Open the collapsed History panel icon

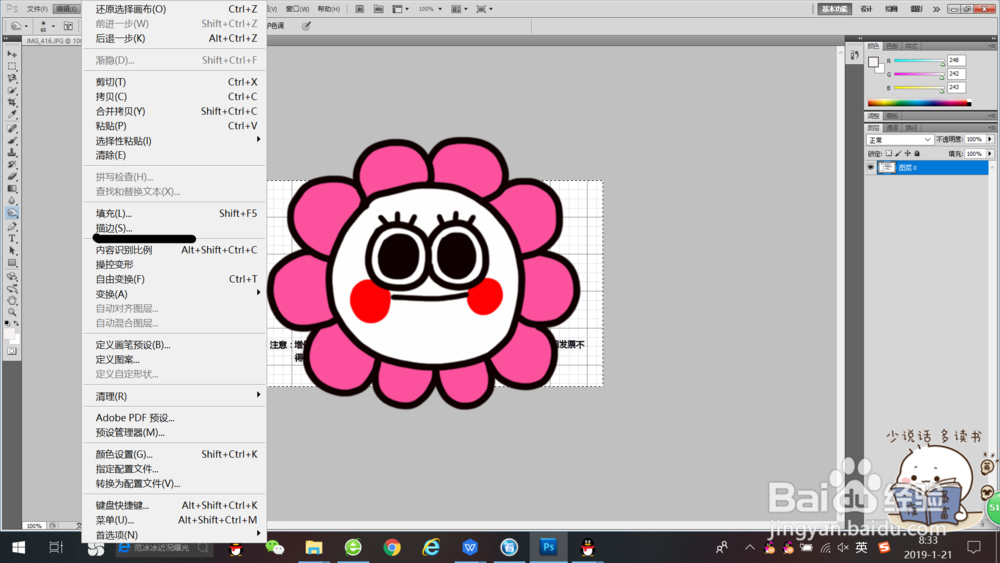point(855,55)
